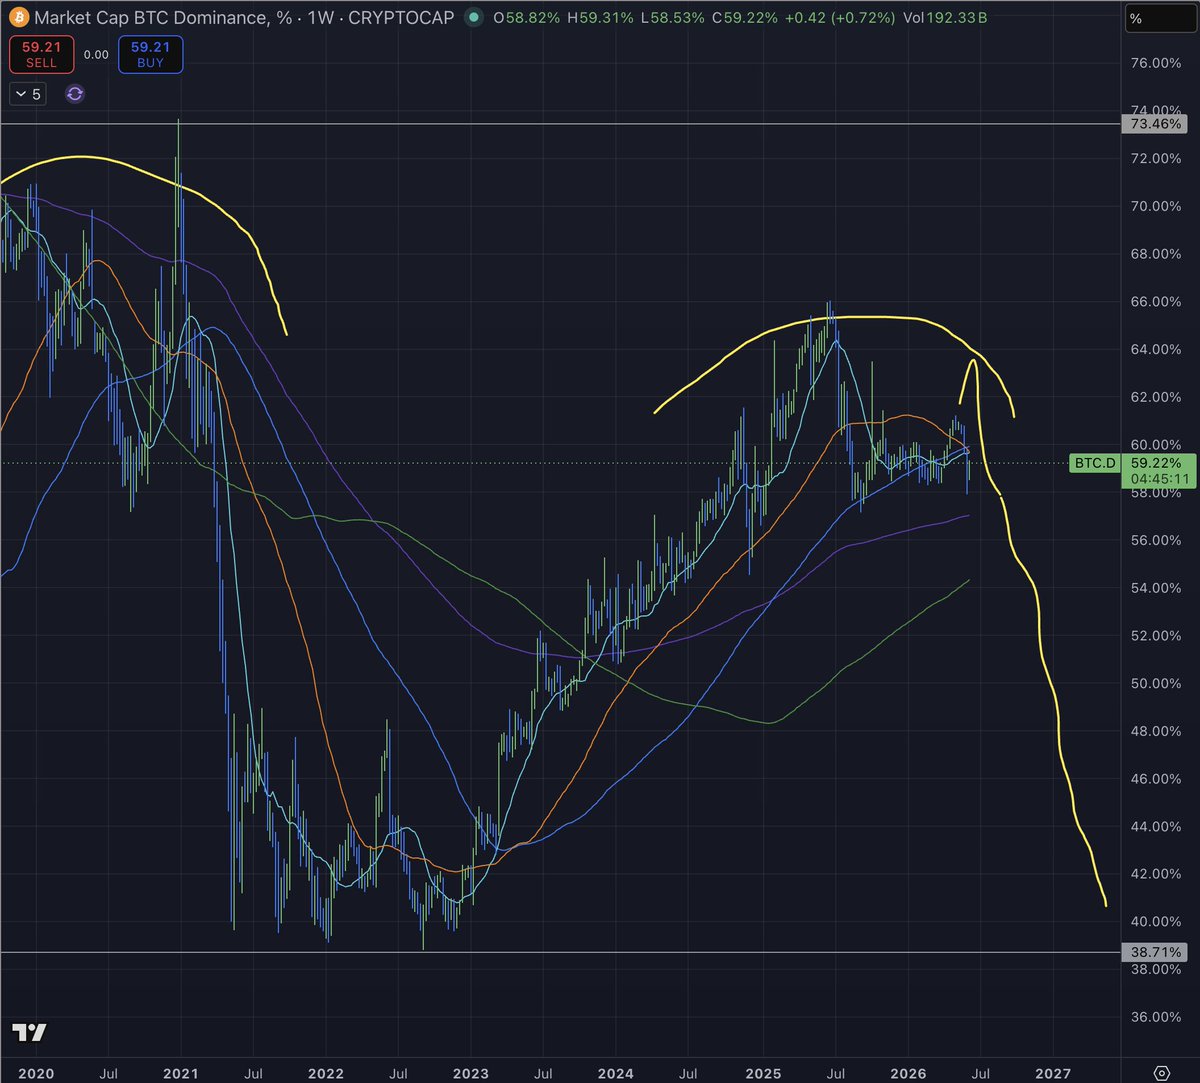Click the Bitcoin symbol icon in chart header
The height and width of the screenshot is (1083, 1200).
coord(18,17)
